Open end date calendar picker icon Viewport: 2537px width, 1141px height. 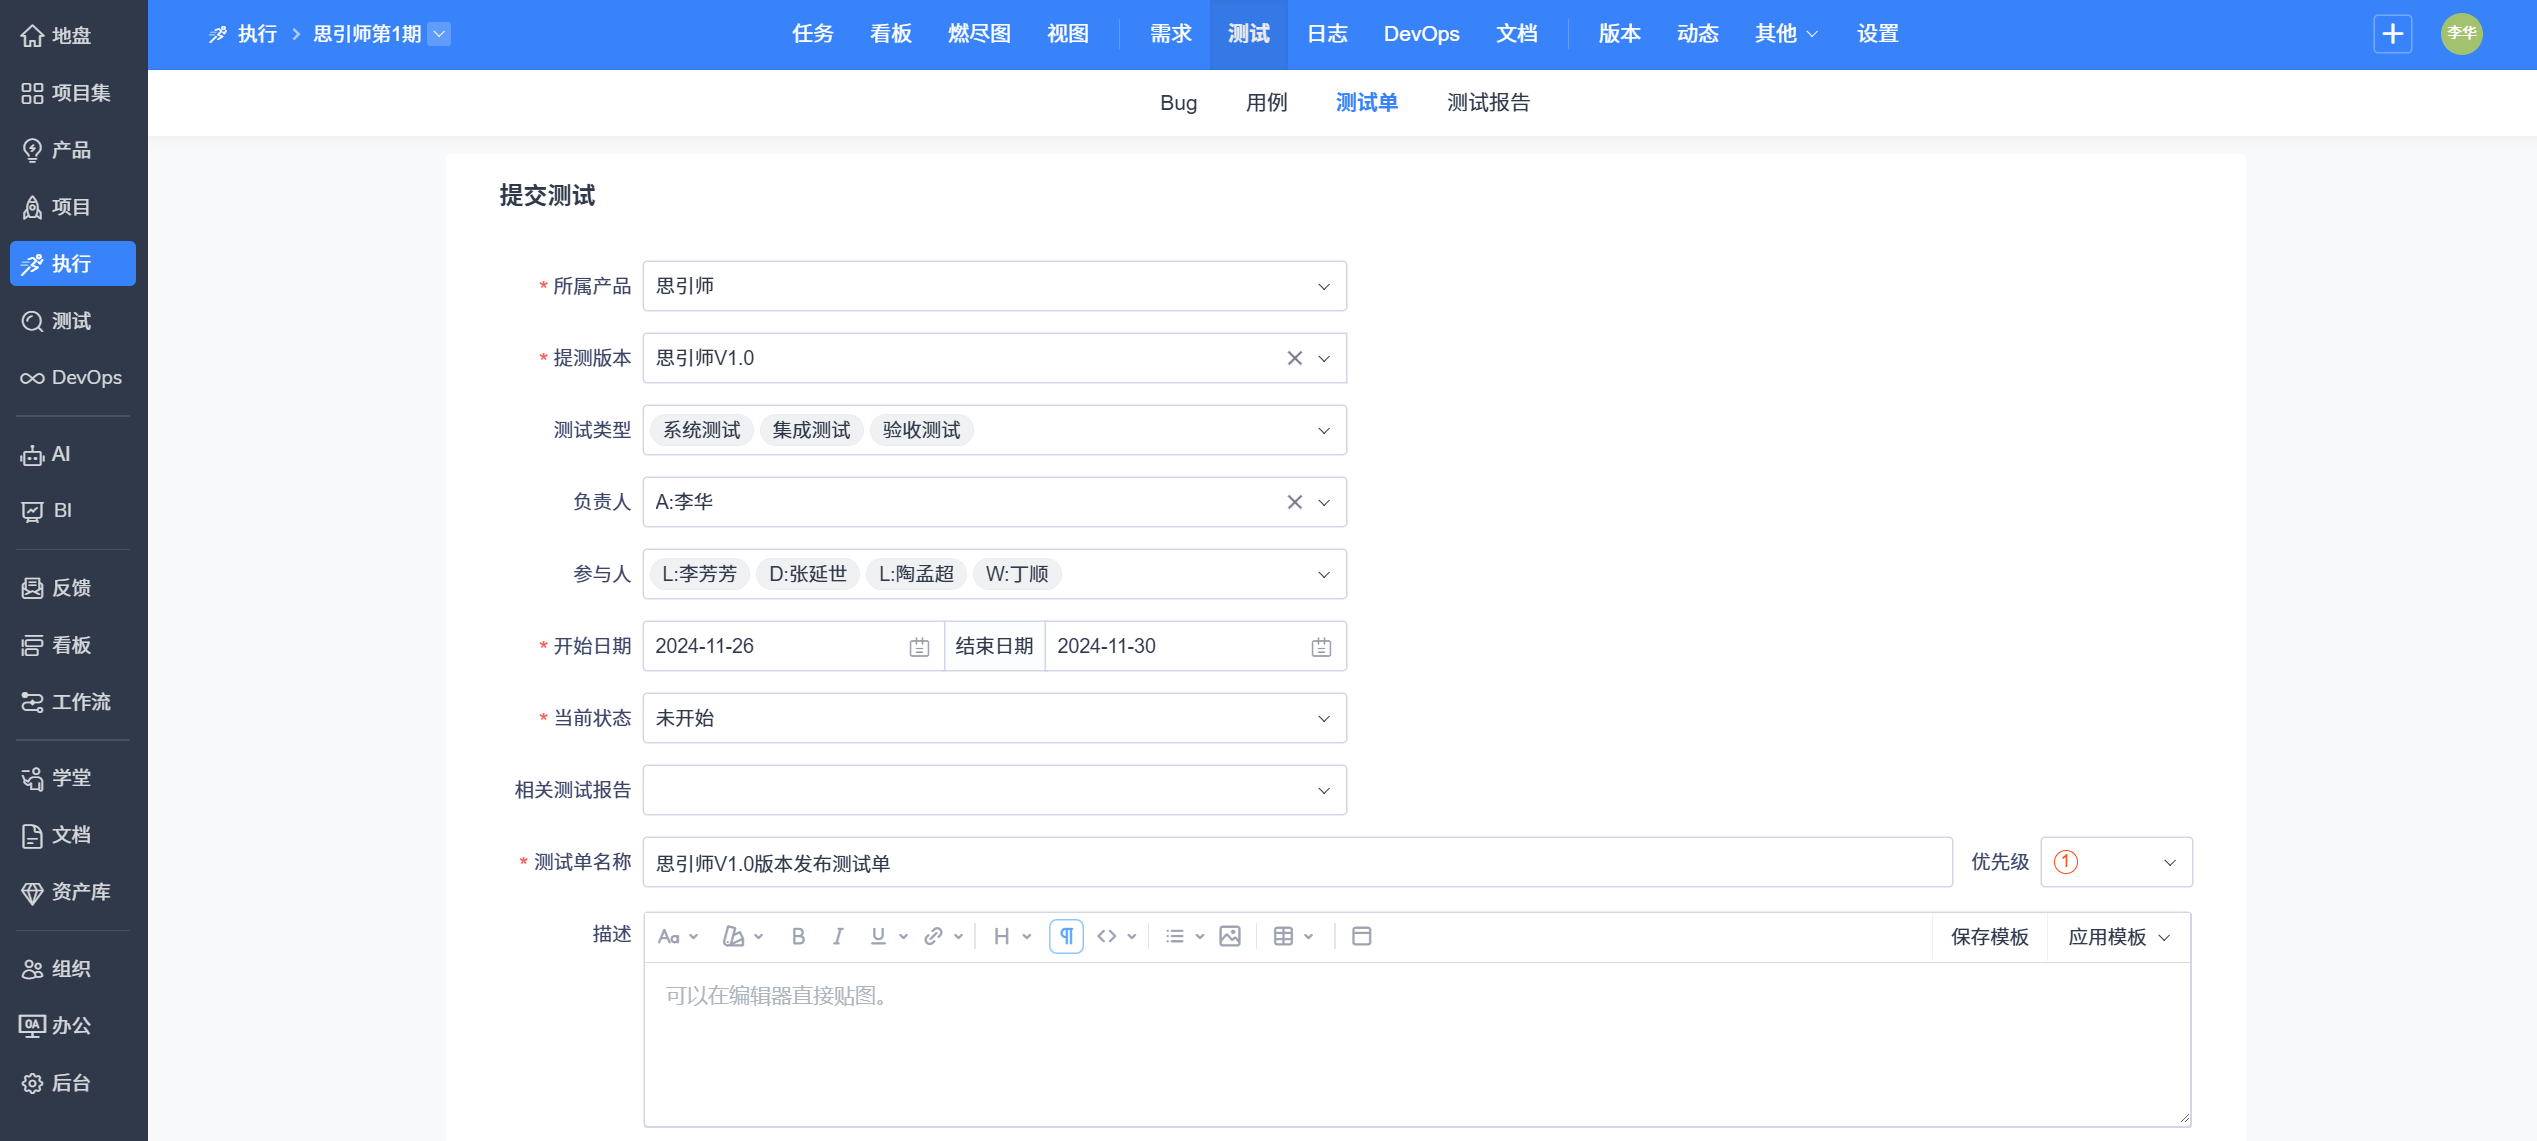[x=1321, y=647]
